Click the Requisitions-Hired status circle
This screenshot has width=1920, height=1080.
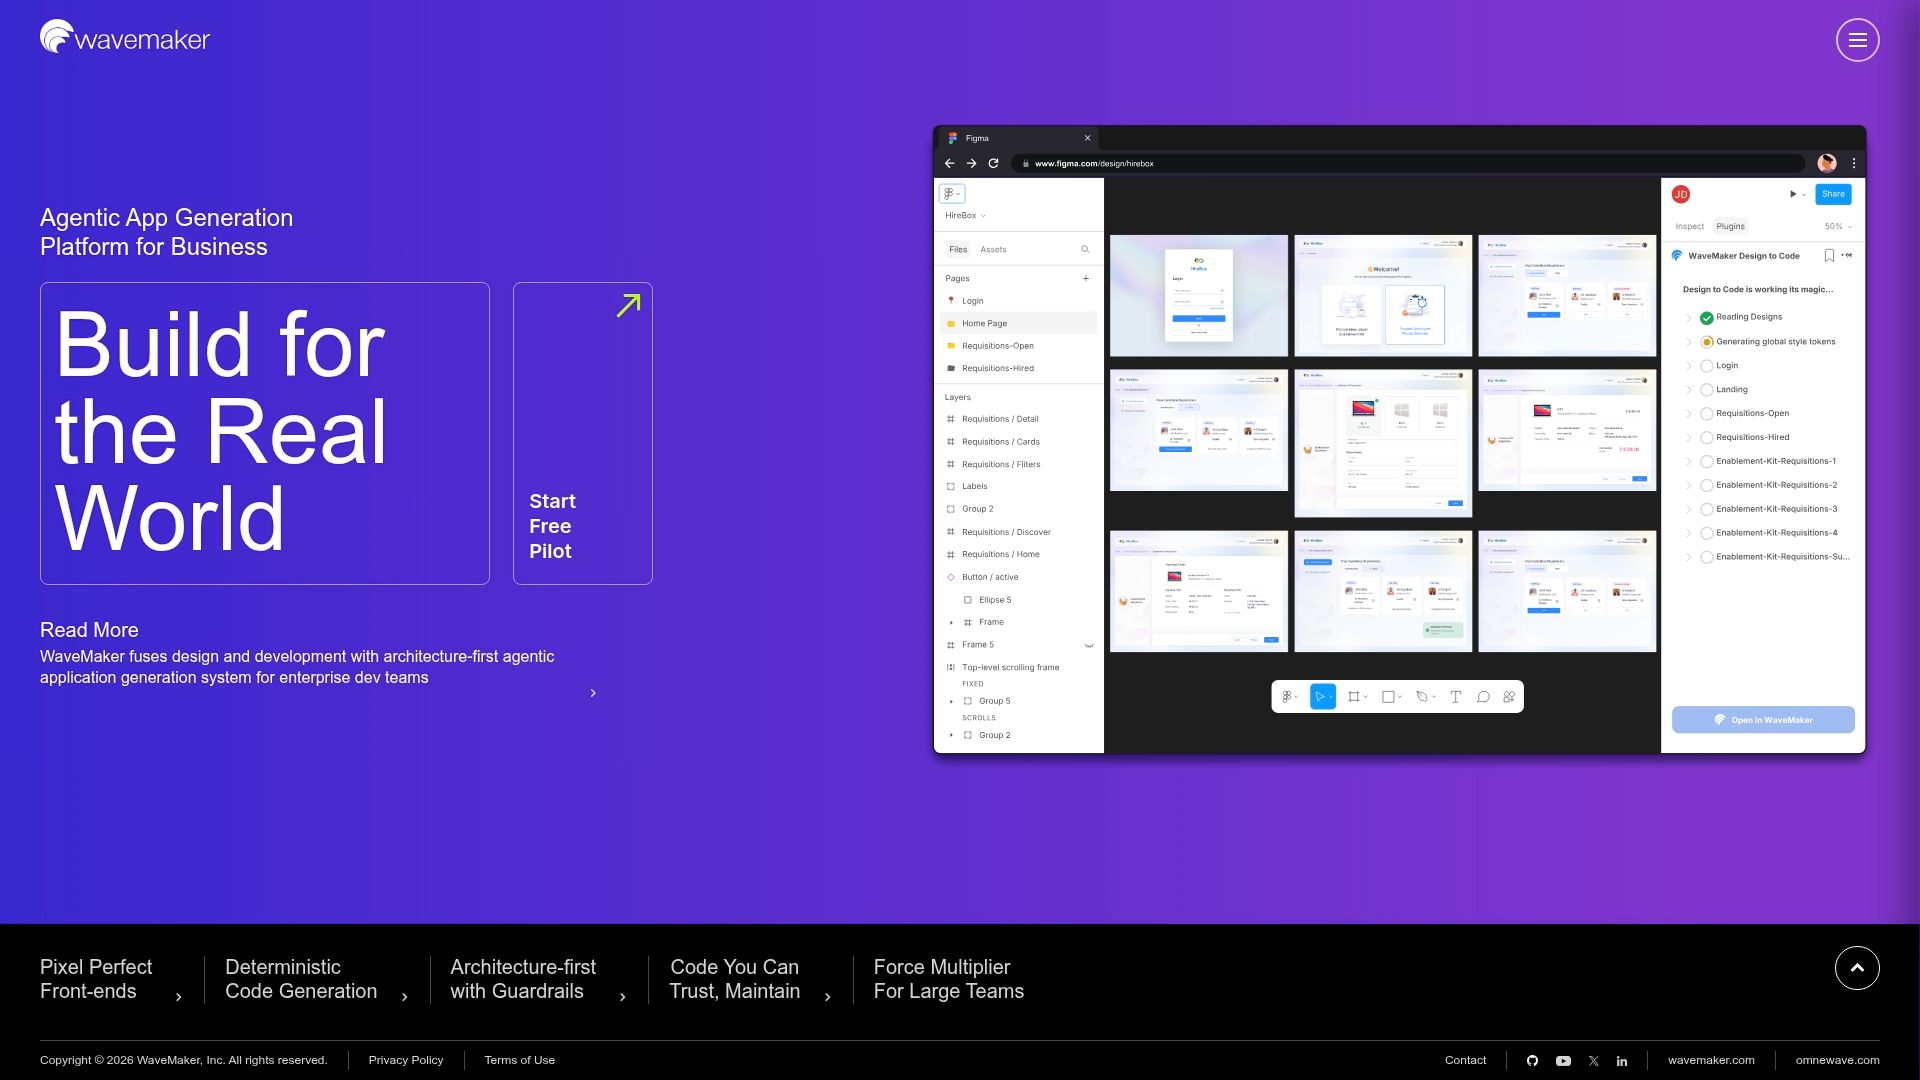pos(1706,438)
